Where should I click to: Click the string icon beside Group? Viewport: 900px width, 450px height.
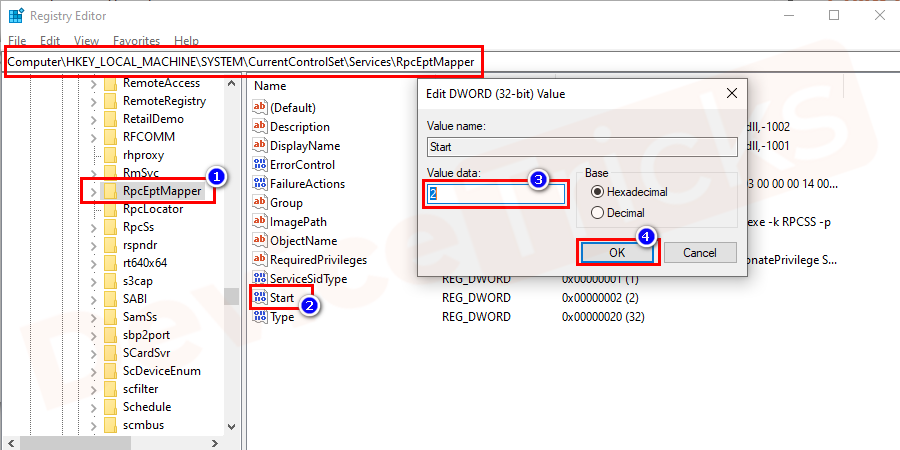pyautogui.click(x=260, y=203)
